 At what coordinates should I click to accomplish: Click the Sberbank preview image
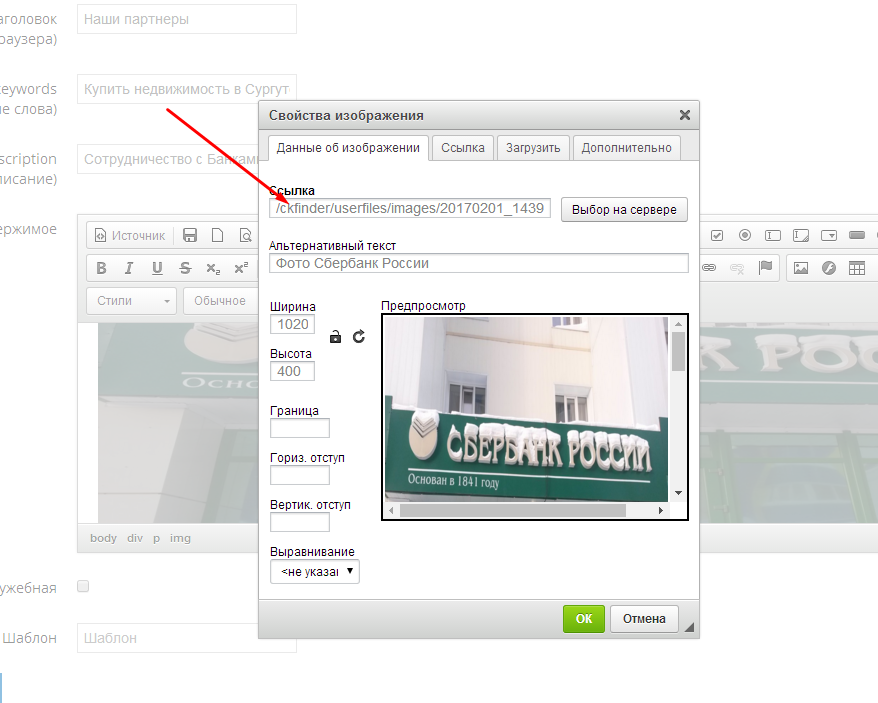click(x=526, y=409)
